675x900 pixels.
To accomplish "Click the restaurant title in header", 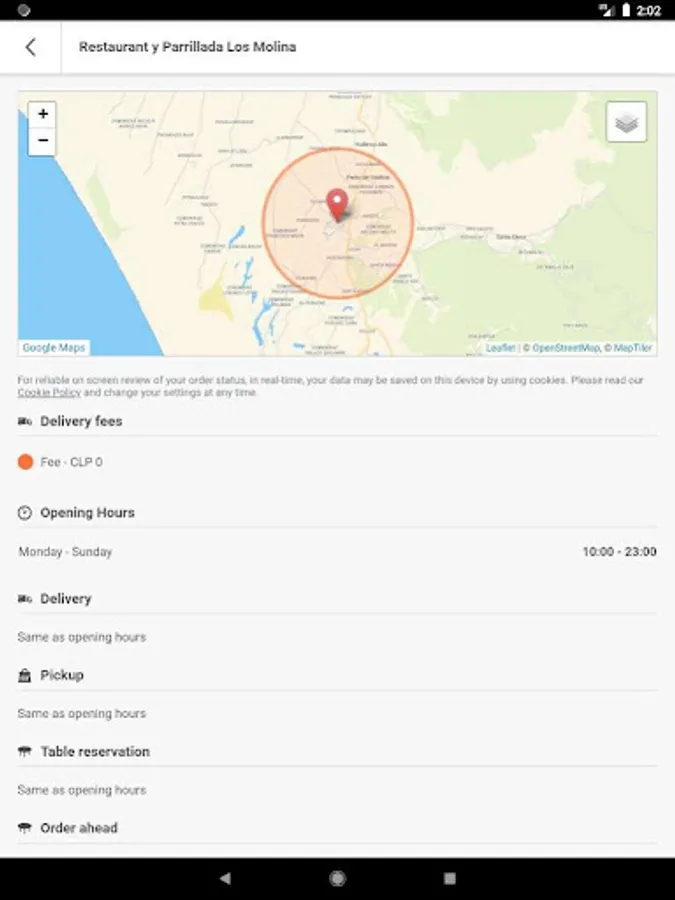I will click(x=187, y=47).
